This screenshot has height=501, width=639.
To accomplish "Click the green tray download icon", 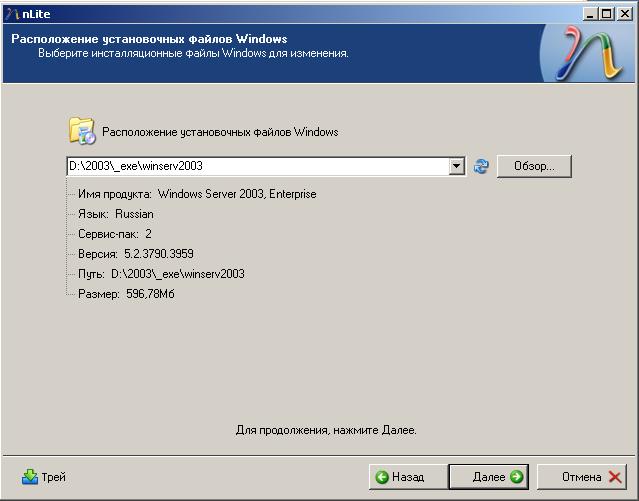I will pos(30,477).
